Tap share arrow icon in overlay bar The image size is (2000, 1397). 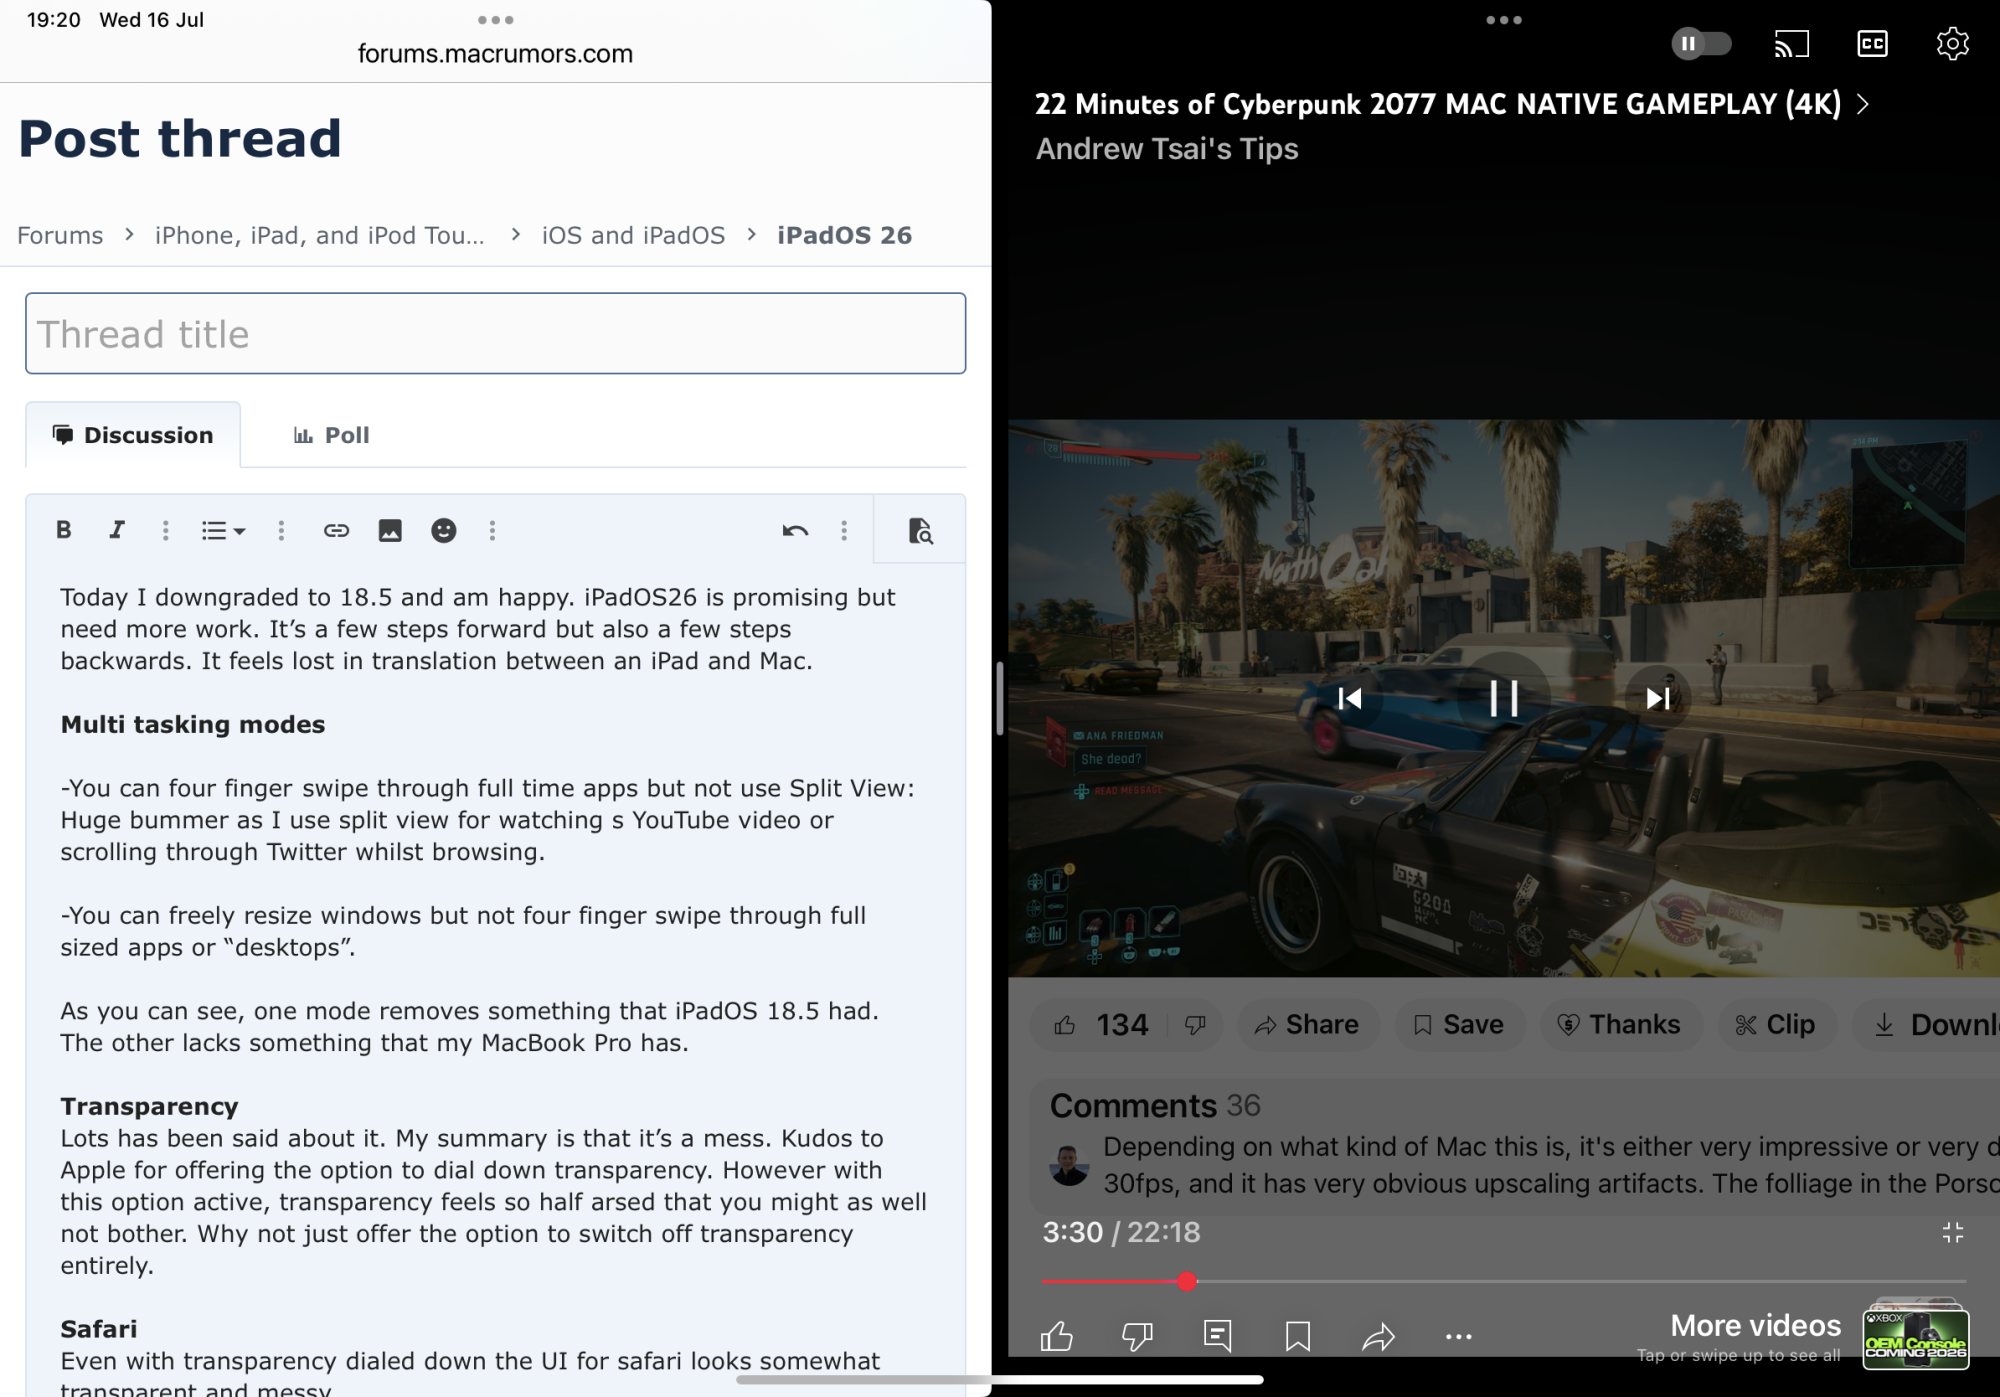pos(1378,1336)
